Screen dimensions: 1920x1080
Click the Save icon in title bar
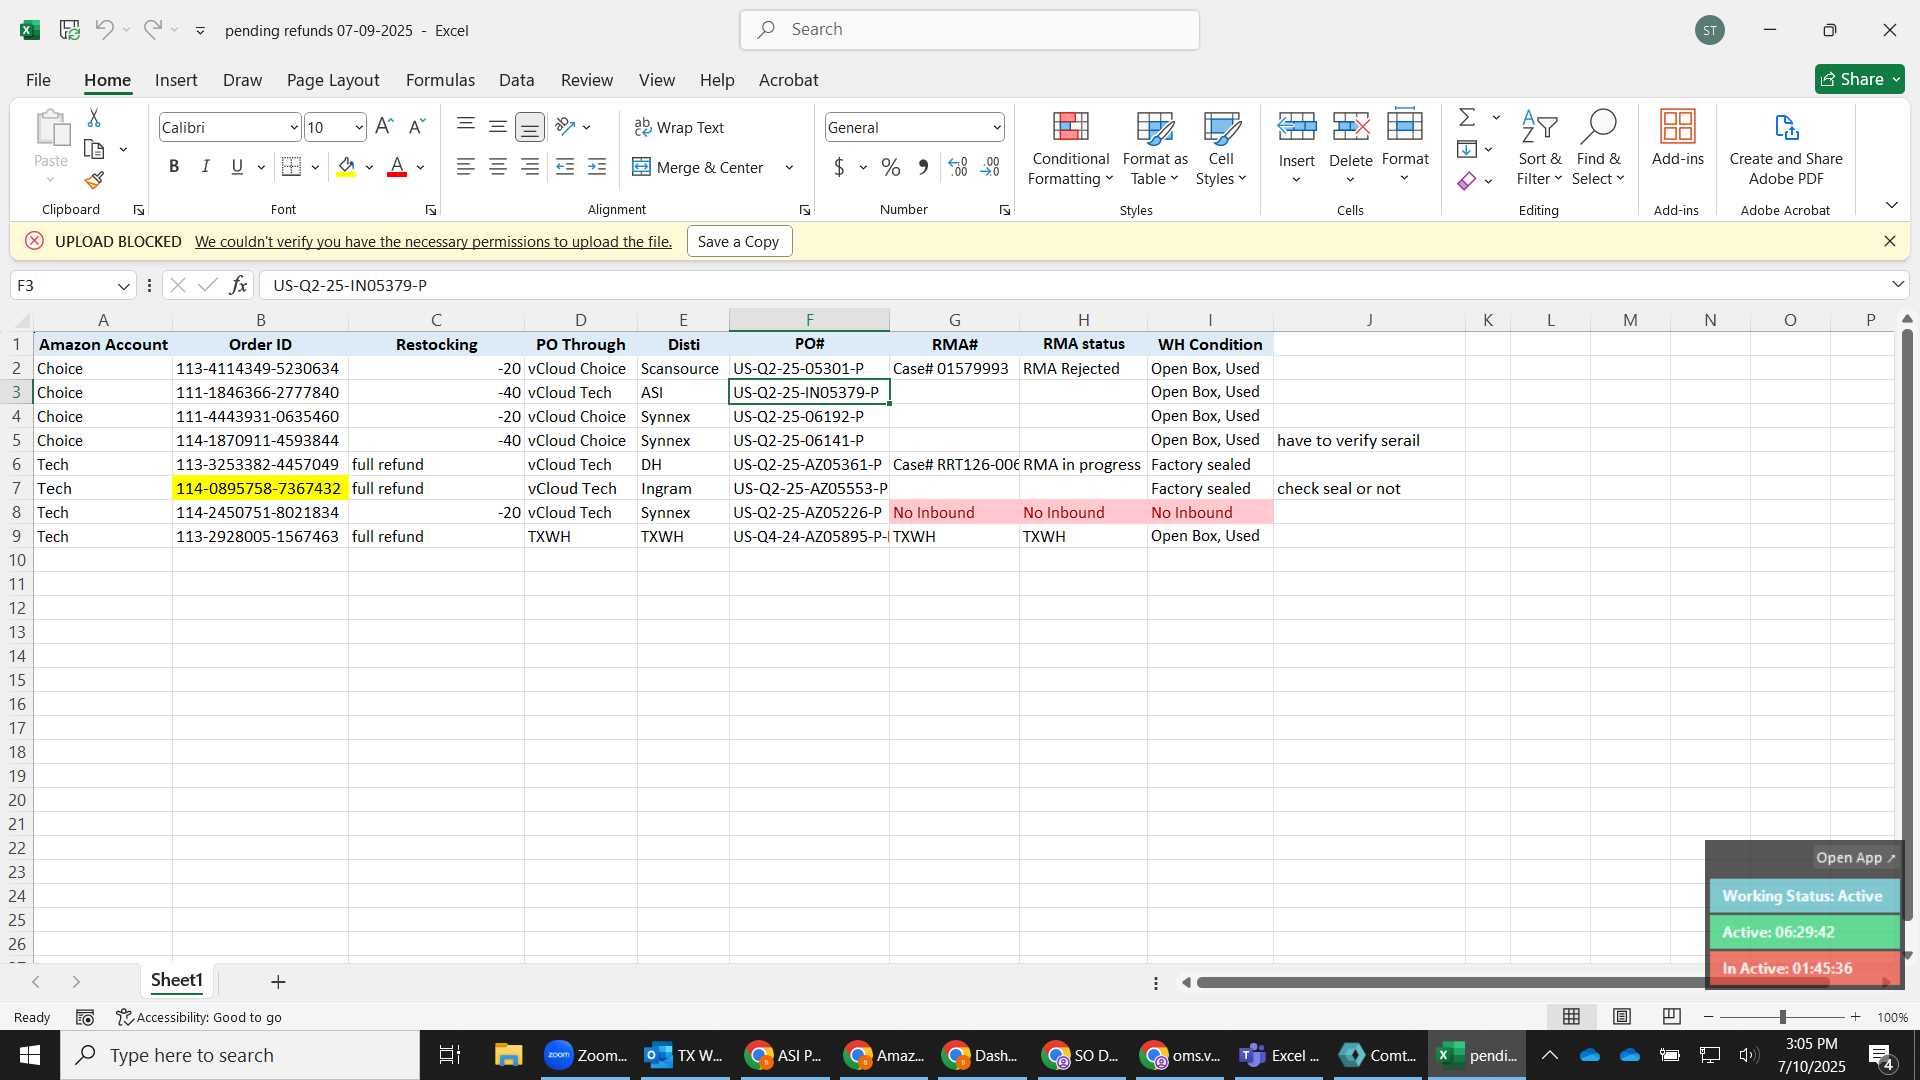70,30
